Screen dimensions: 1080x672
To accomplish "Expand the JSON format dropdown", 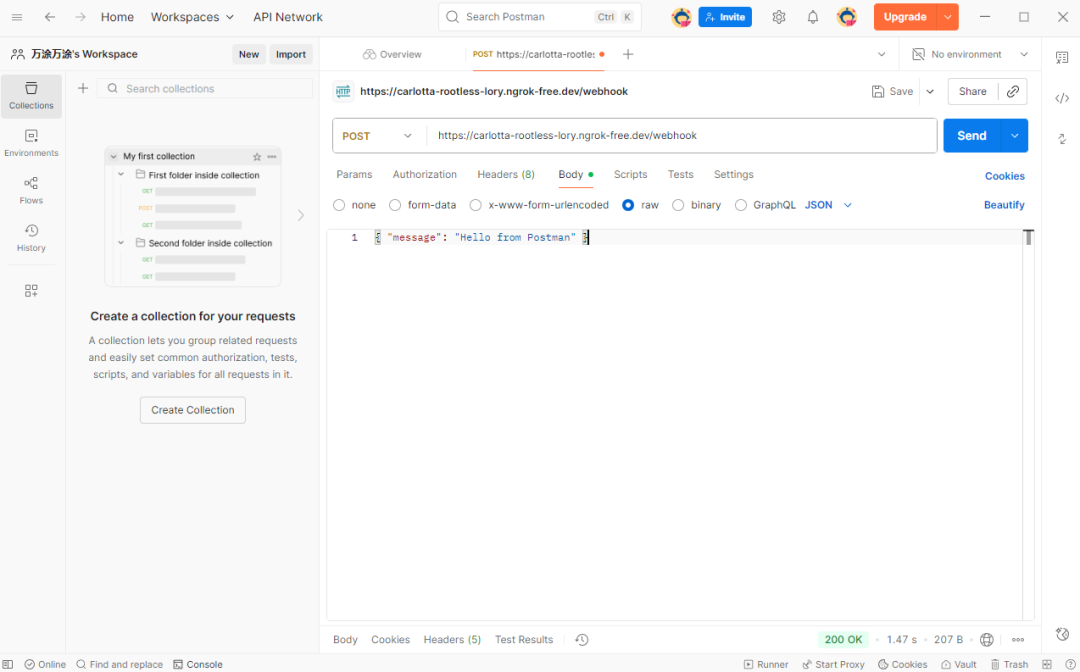I will click(828, 205).
